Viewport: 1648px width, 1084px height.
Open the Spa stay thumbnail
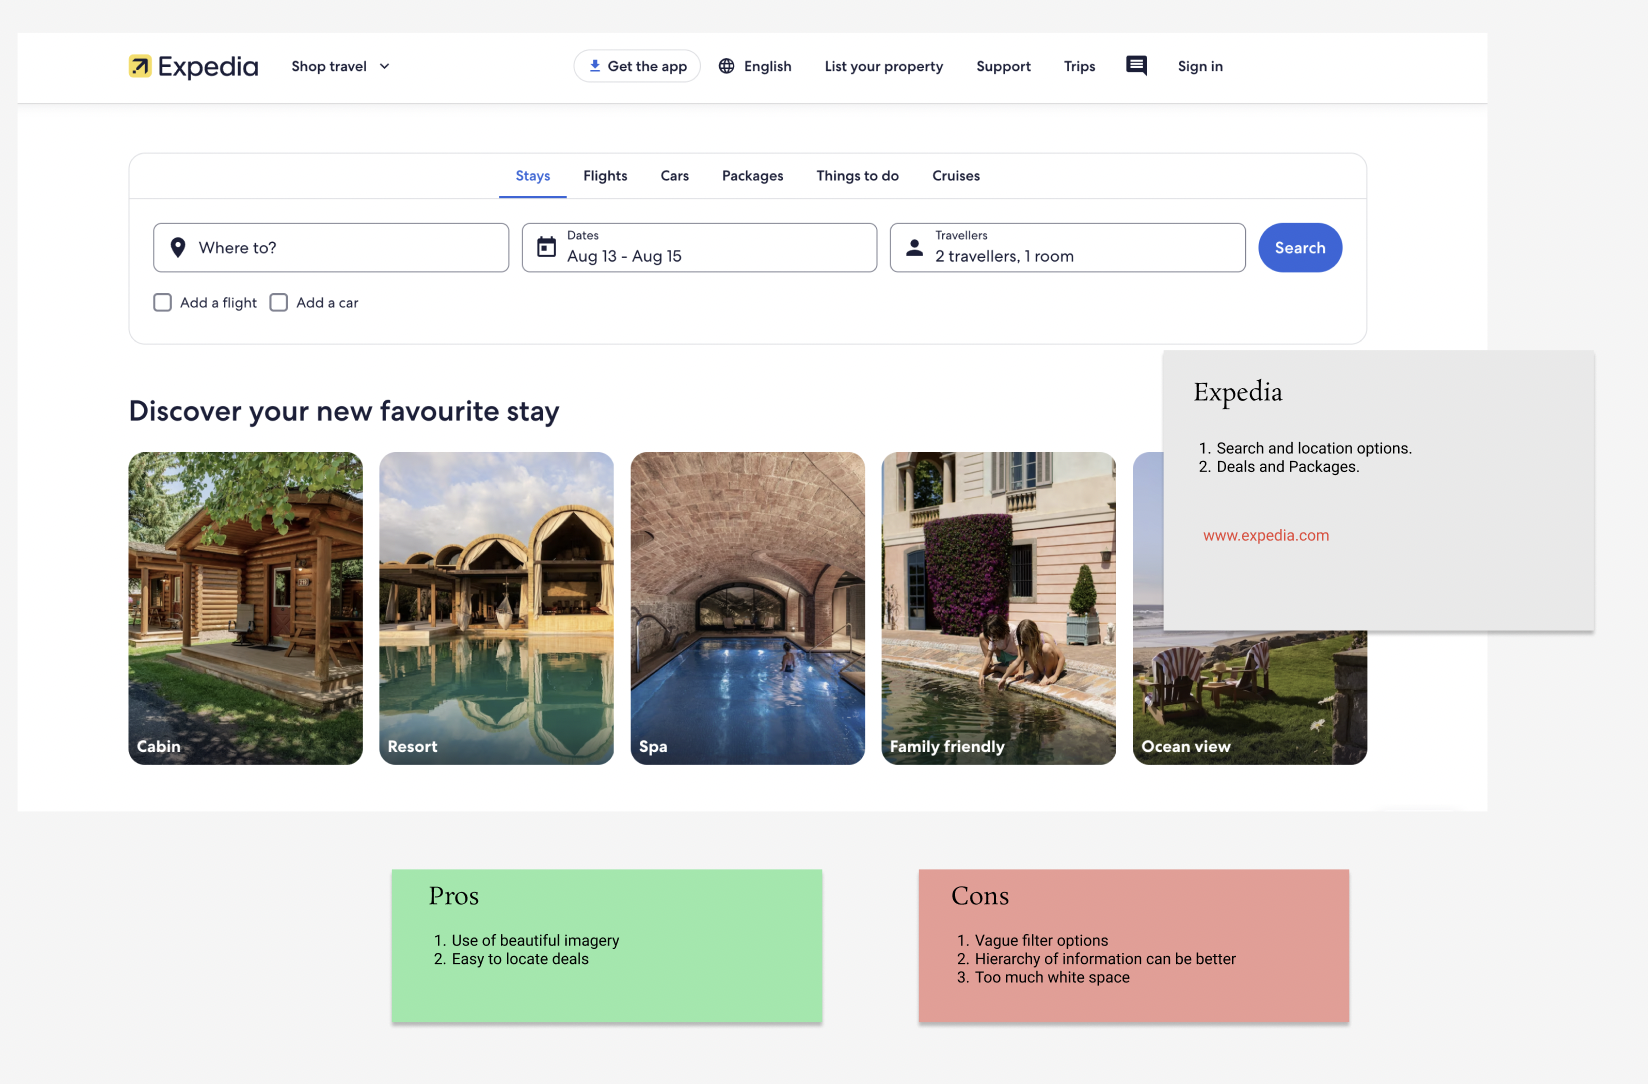[748, 608]
